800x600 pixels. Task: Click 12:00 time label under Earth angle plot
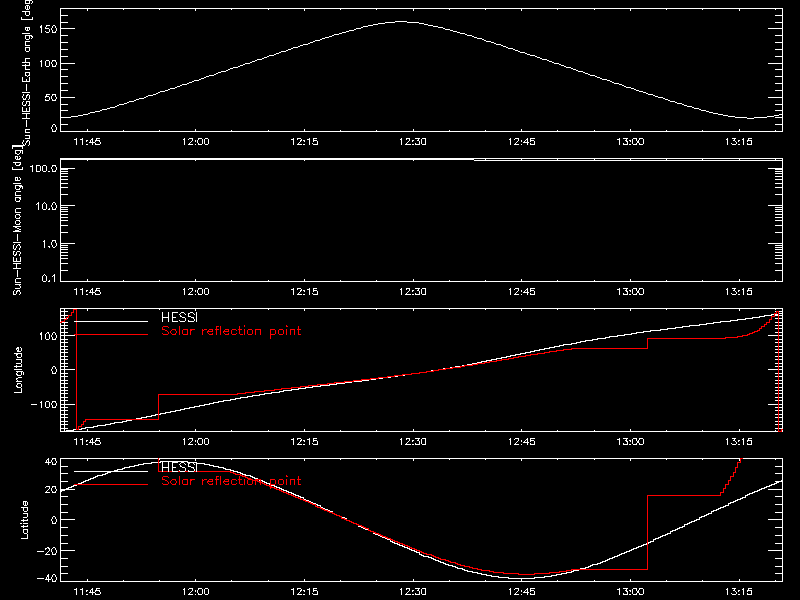pos(195,141)
